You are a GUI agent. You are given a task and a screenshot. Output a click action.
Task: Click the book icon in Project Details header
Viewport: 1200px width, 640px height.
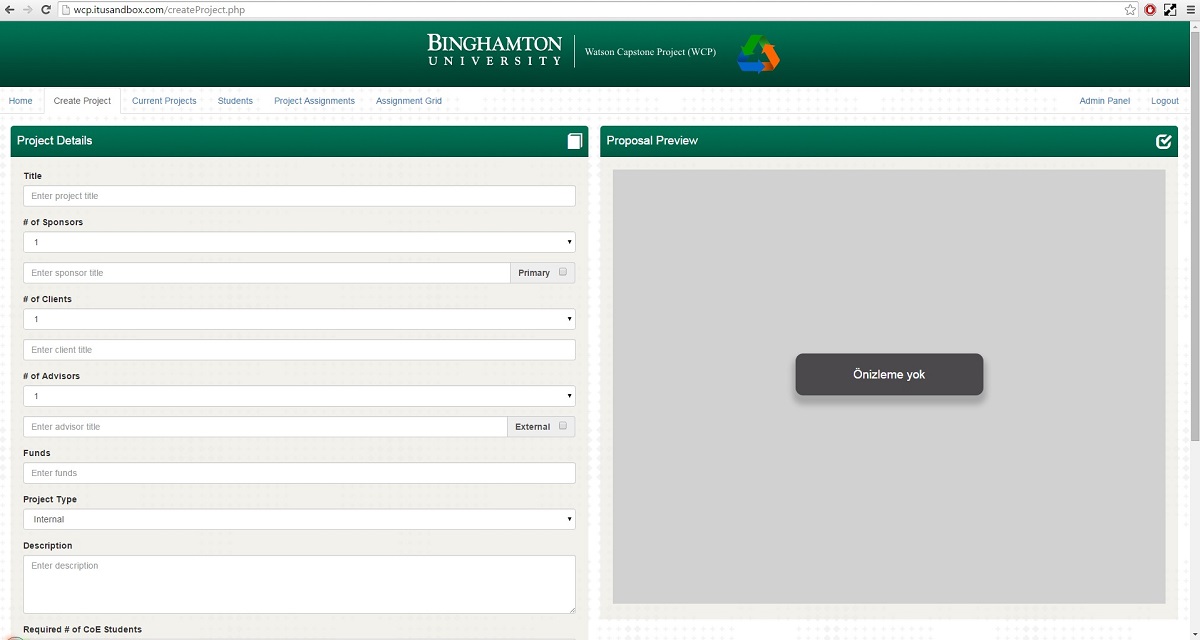tap(574, 141)
